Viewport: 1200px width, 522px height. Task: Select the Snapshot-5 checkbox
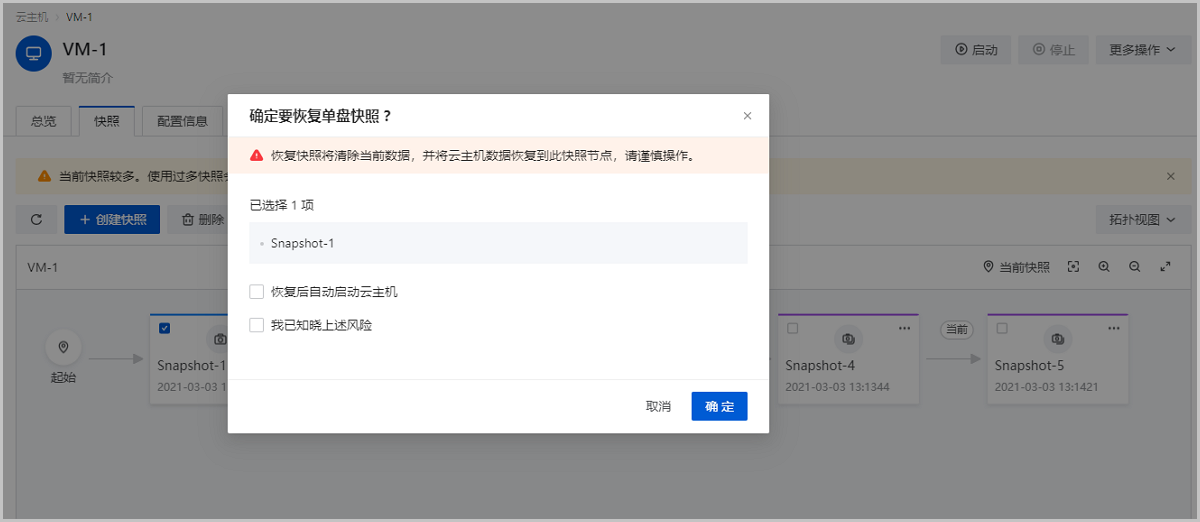(x=1002, y=328)
